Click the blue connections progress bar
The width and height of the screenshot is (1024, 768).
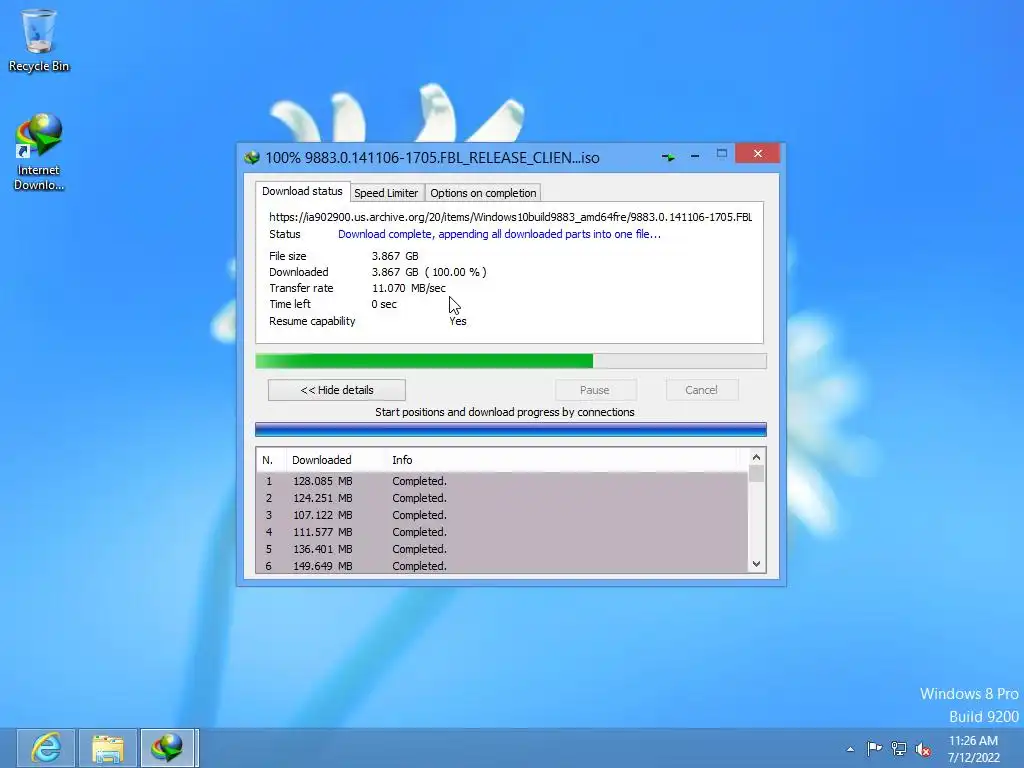pos(511,429)
